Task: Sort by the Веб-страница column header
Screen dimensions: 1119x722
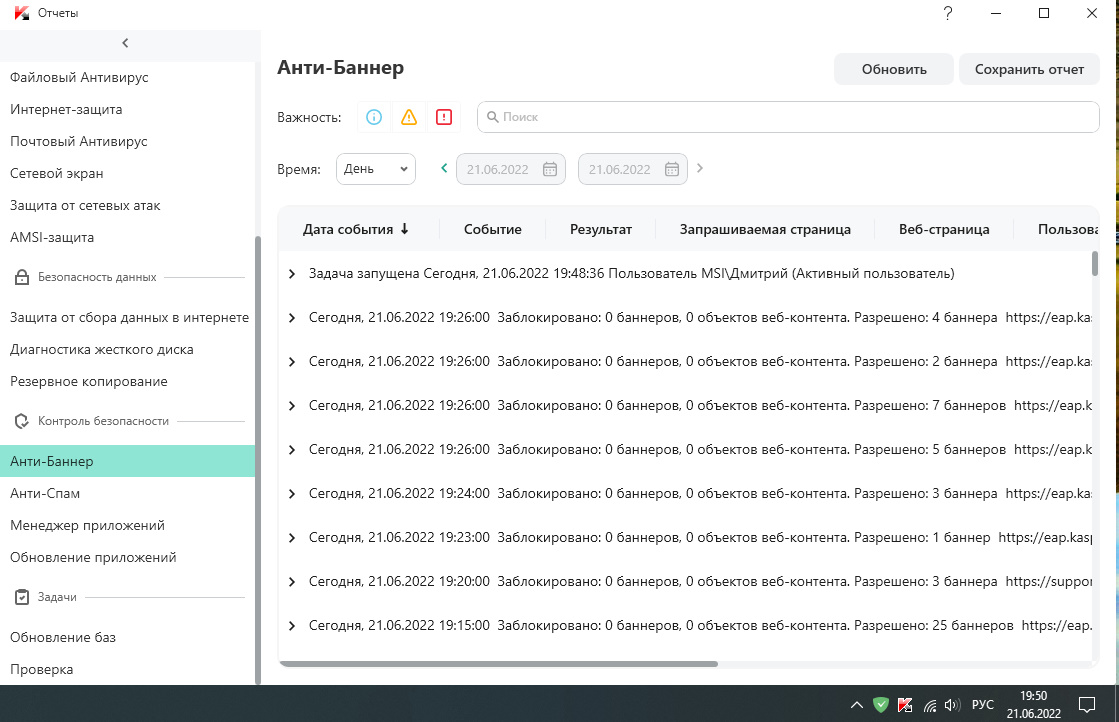Action: click(x=944, y=229)
